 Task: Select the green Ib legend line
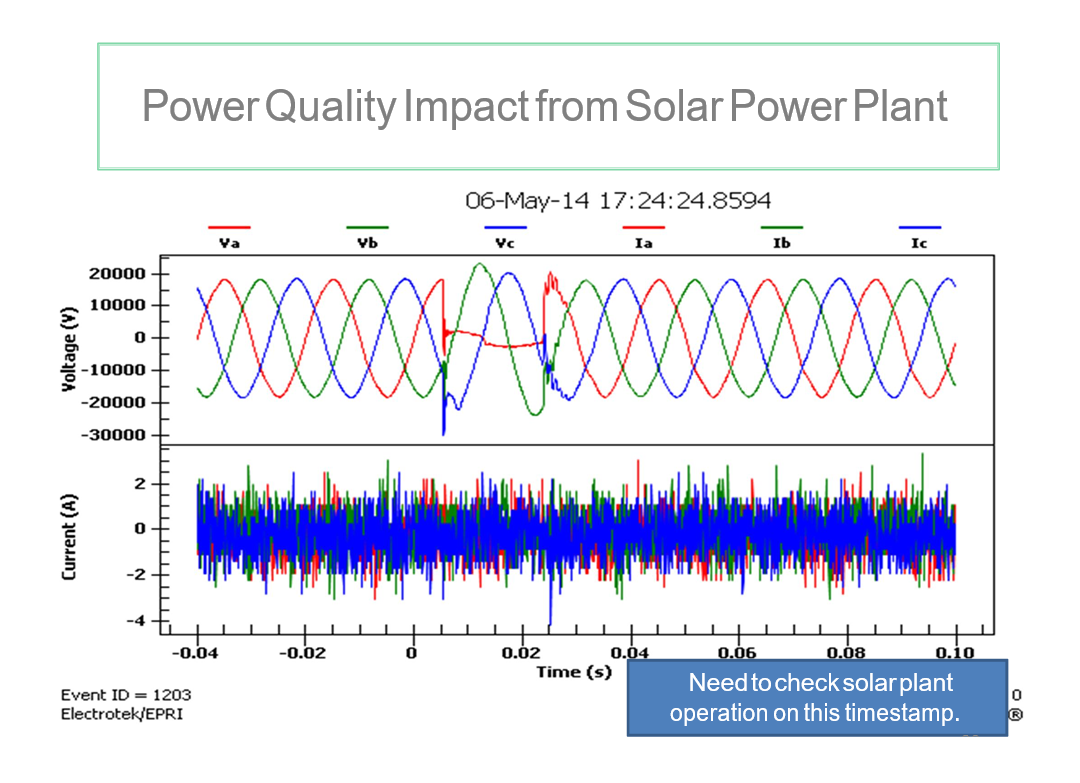click(x=782, y=228)
